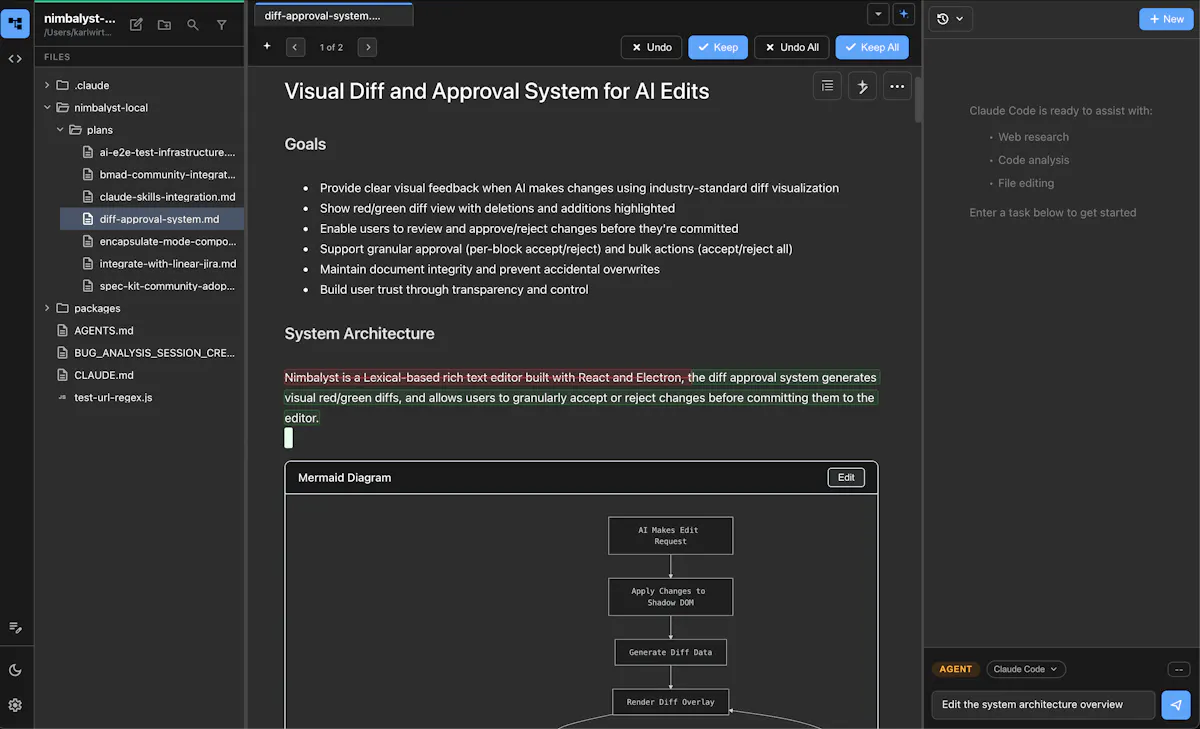The height and width of the screenshot is (729, 1200).
Task: Click the AGENT mode badge
Action: (x=956, y=669)
